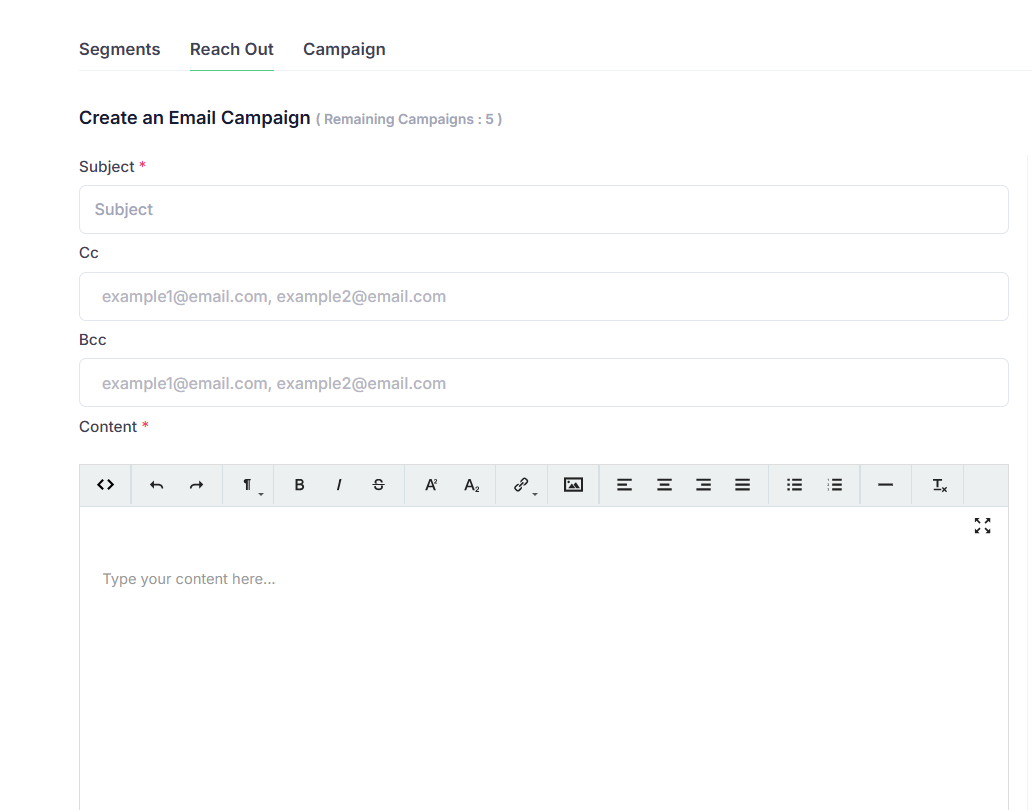Click the undo arrow icon
This screenshot has height=810, width=1032.
[156, 485]
